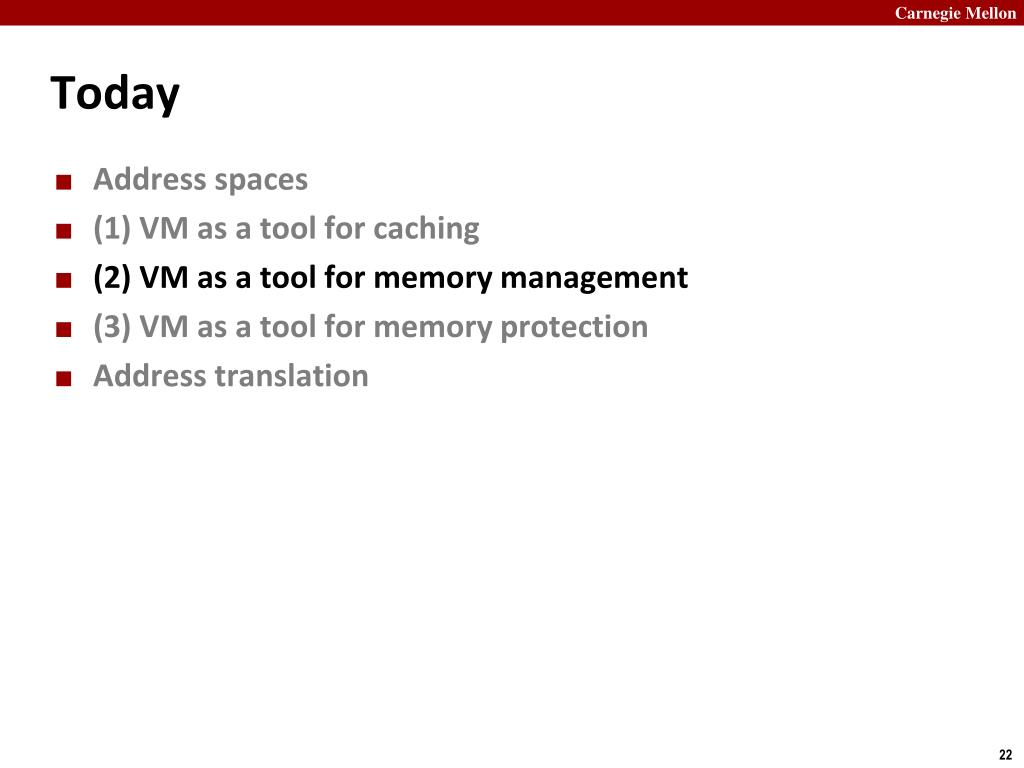
Task: Select the bullet marker for memory management line
Action: pos(63,280)
